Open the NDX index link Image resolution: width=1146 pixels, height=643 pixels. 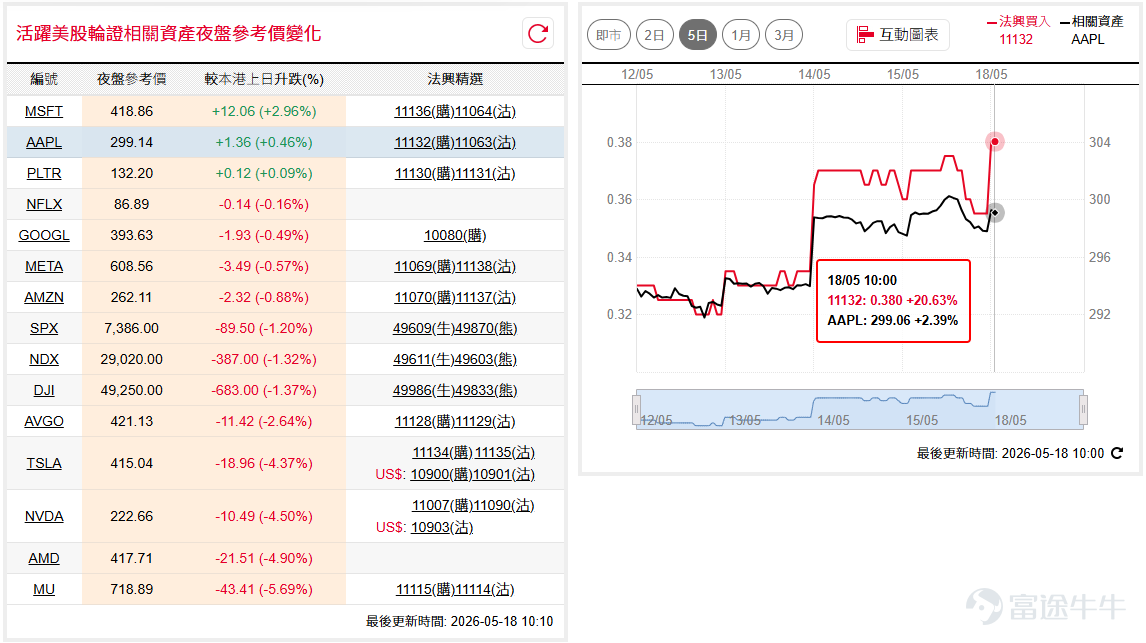44,359
